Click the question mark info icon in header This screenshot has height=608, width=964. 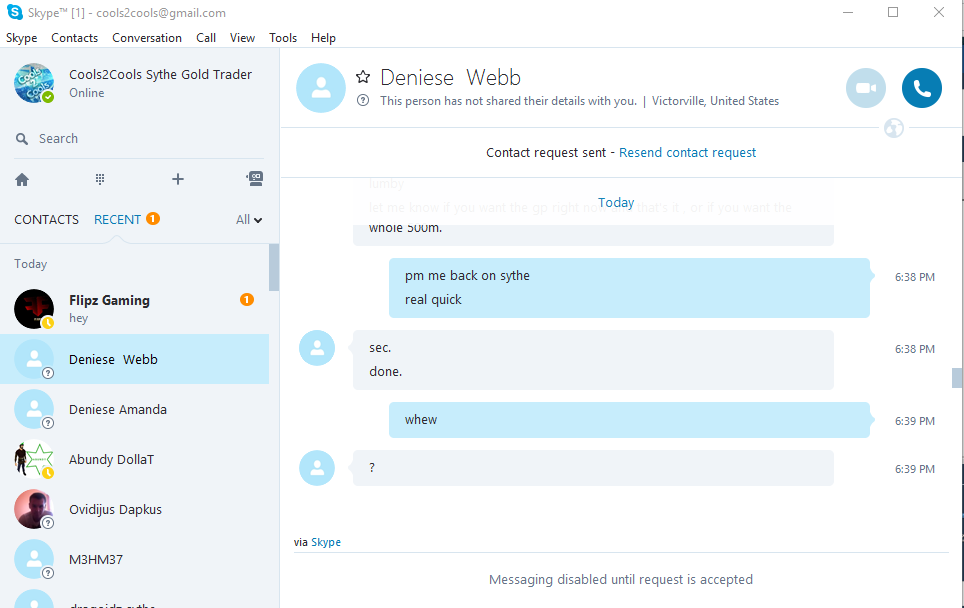click(x=363, y=100)
